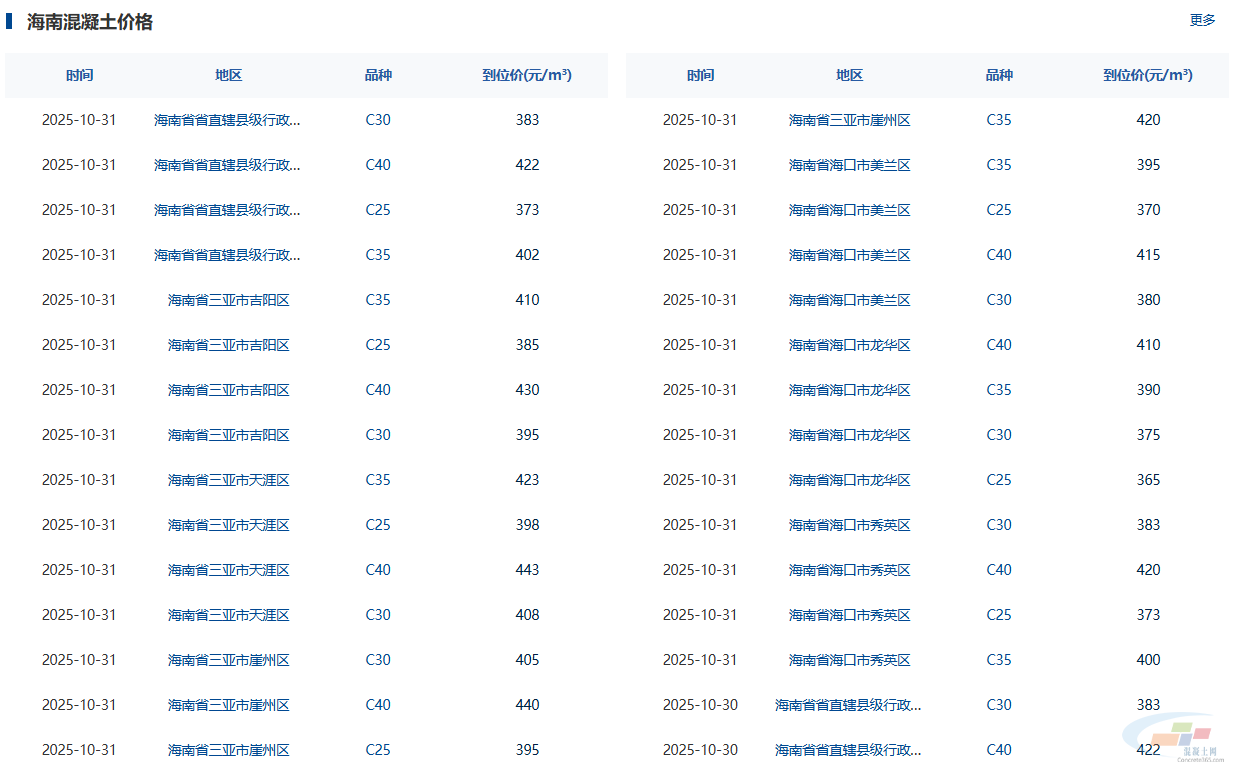Click the left table's 时间 column header

[x=80, y=75]
